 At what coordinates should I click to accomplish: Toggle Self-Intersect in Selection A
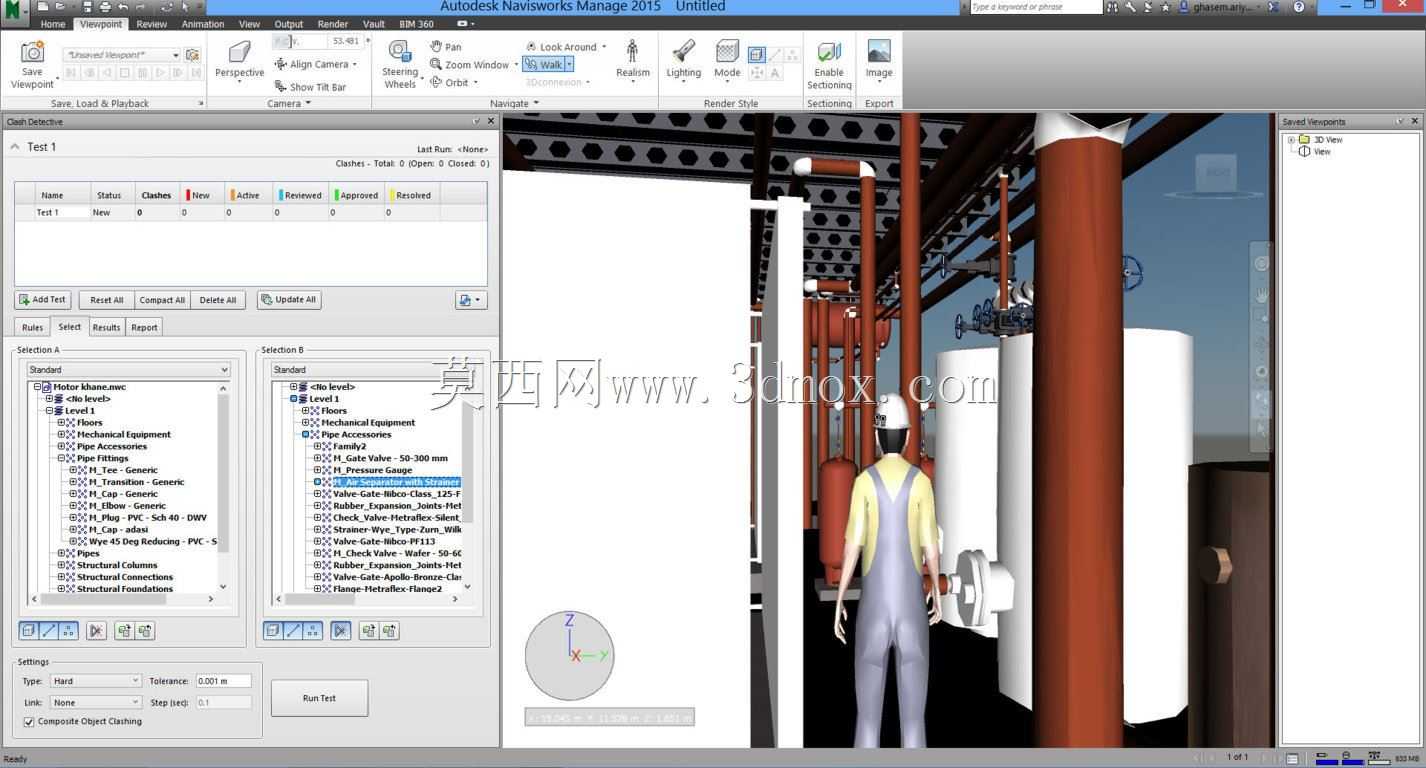96,631
